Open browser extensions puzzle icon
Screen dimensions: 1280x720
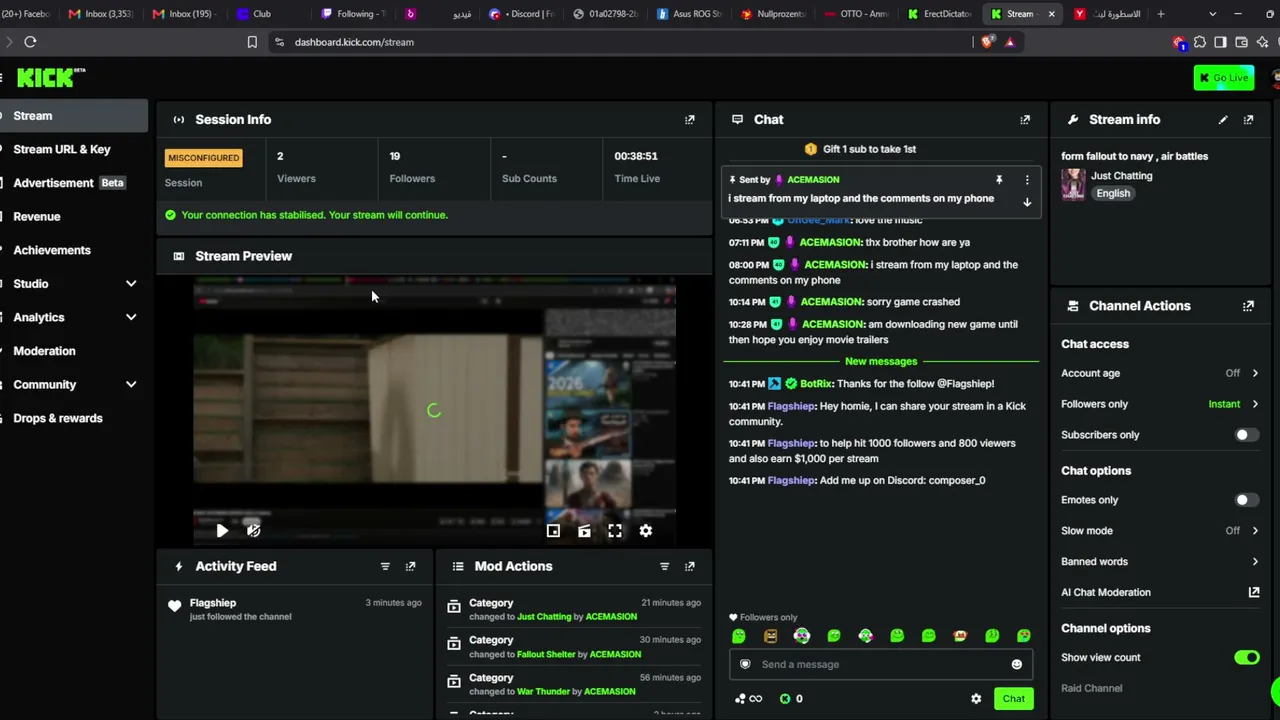coord(1200,42)
